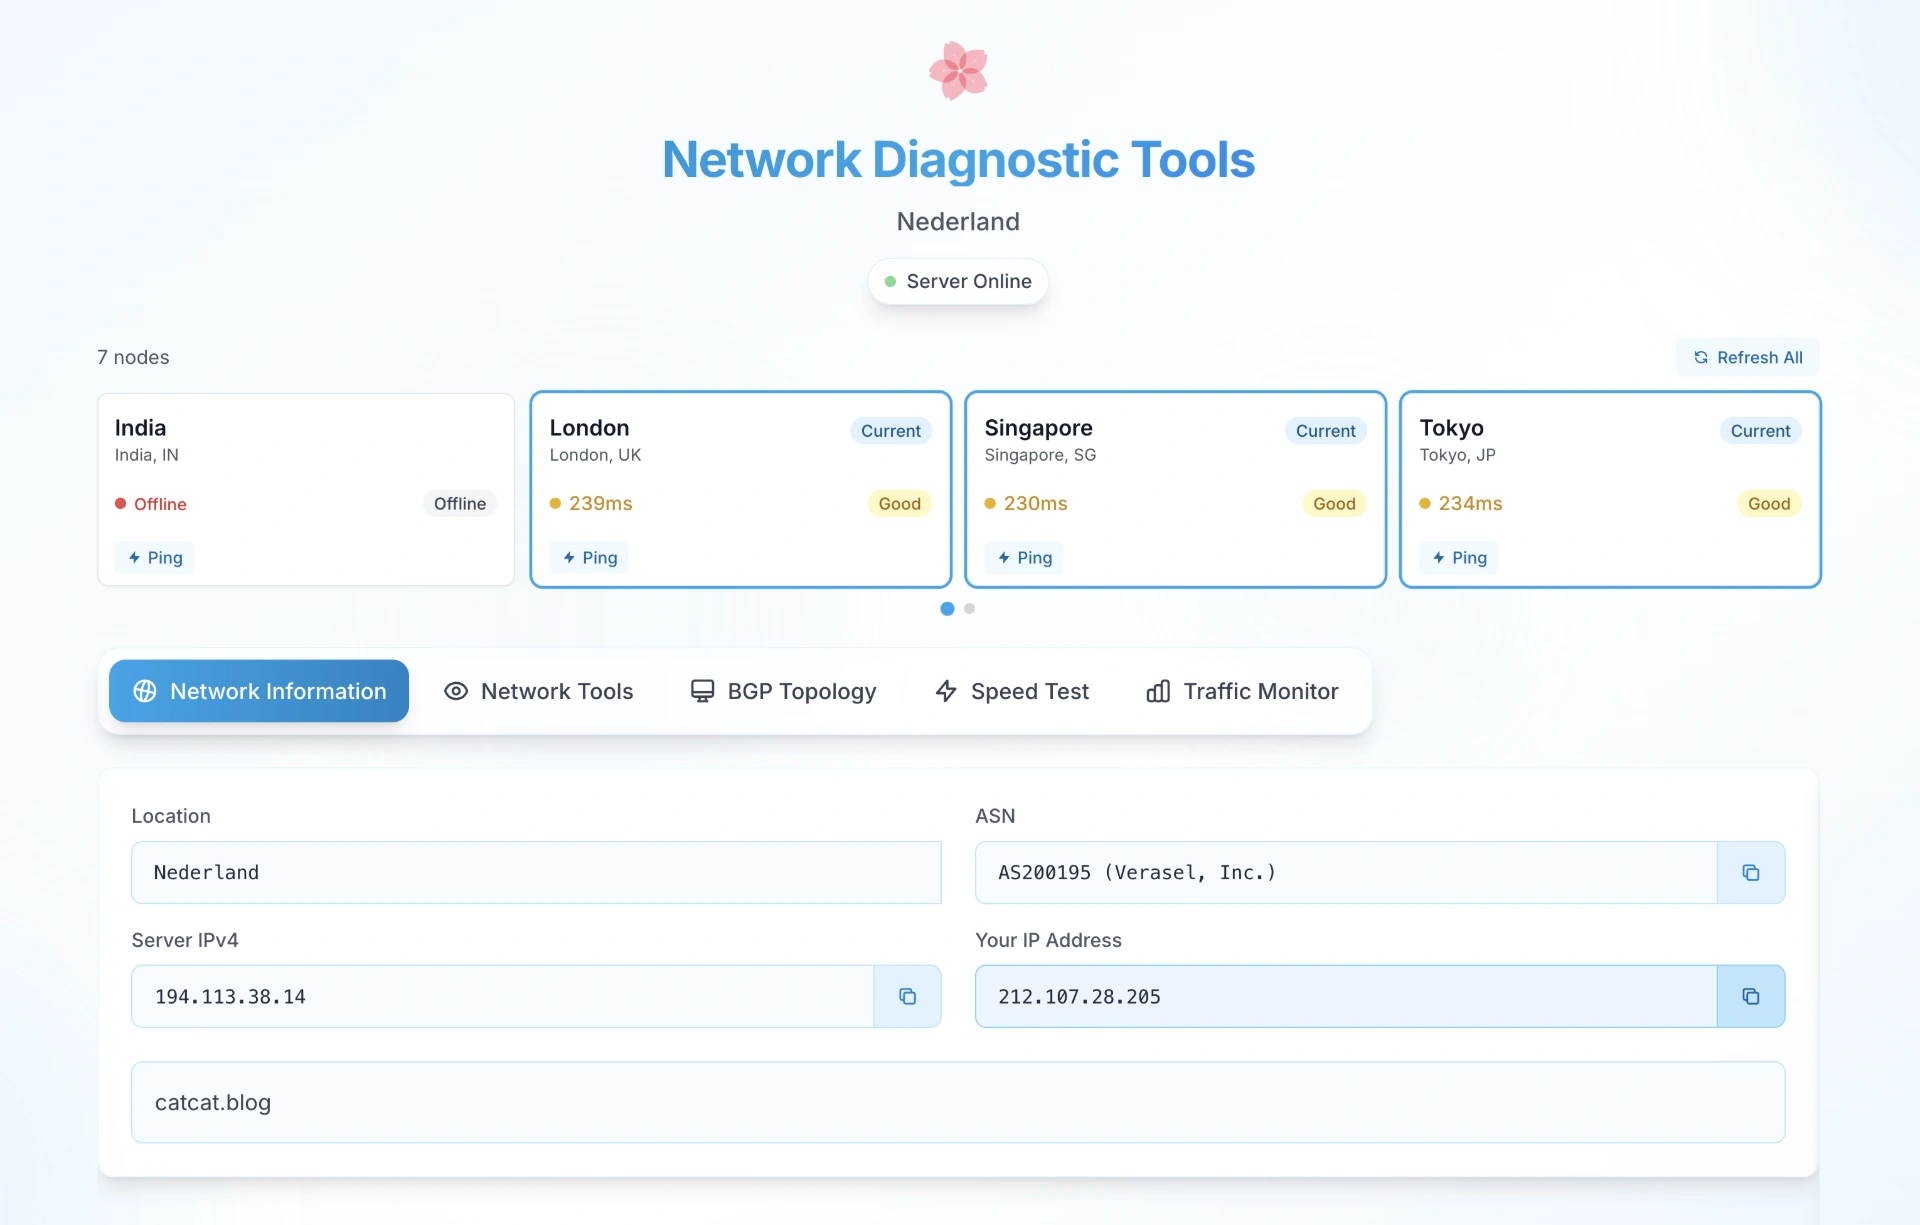Open the Speed Test tab
The image size is (1920, 1225).
pos(1012,691)
